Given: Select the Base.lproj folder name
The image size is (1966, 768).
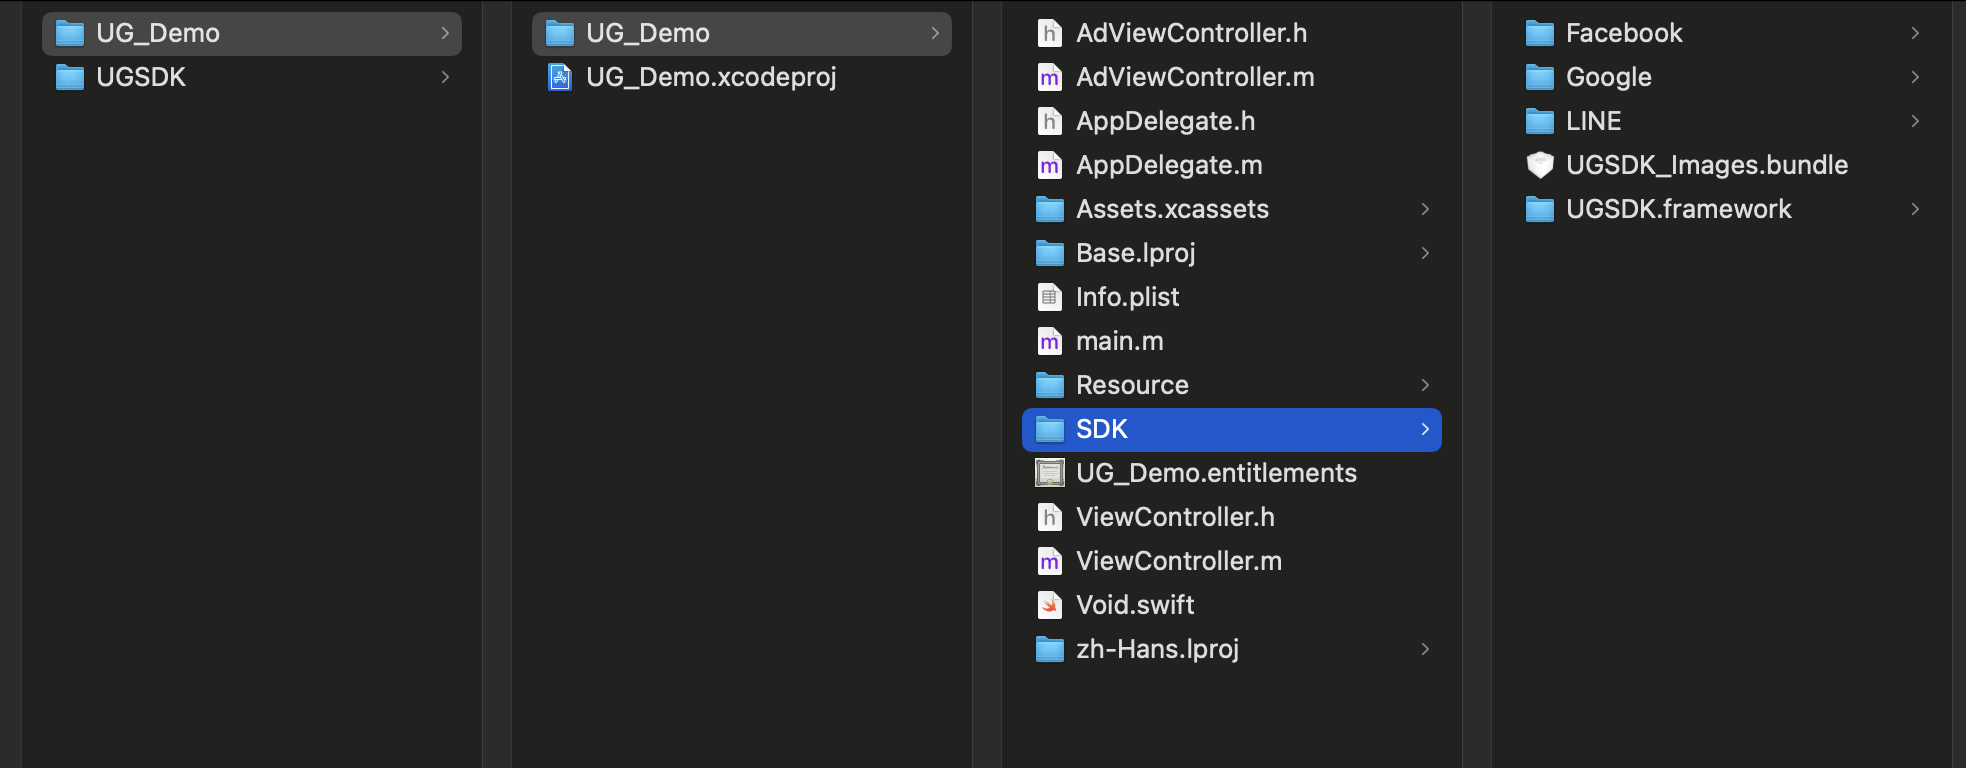Looking at the screenshot, I should coord(1136,253).
